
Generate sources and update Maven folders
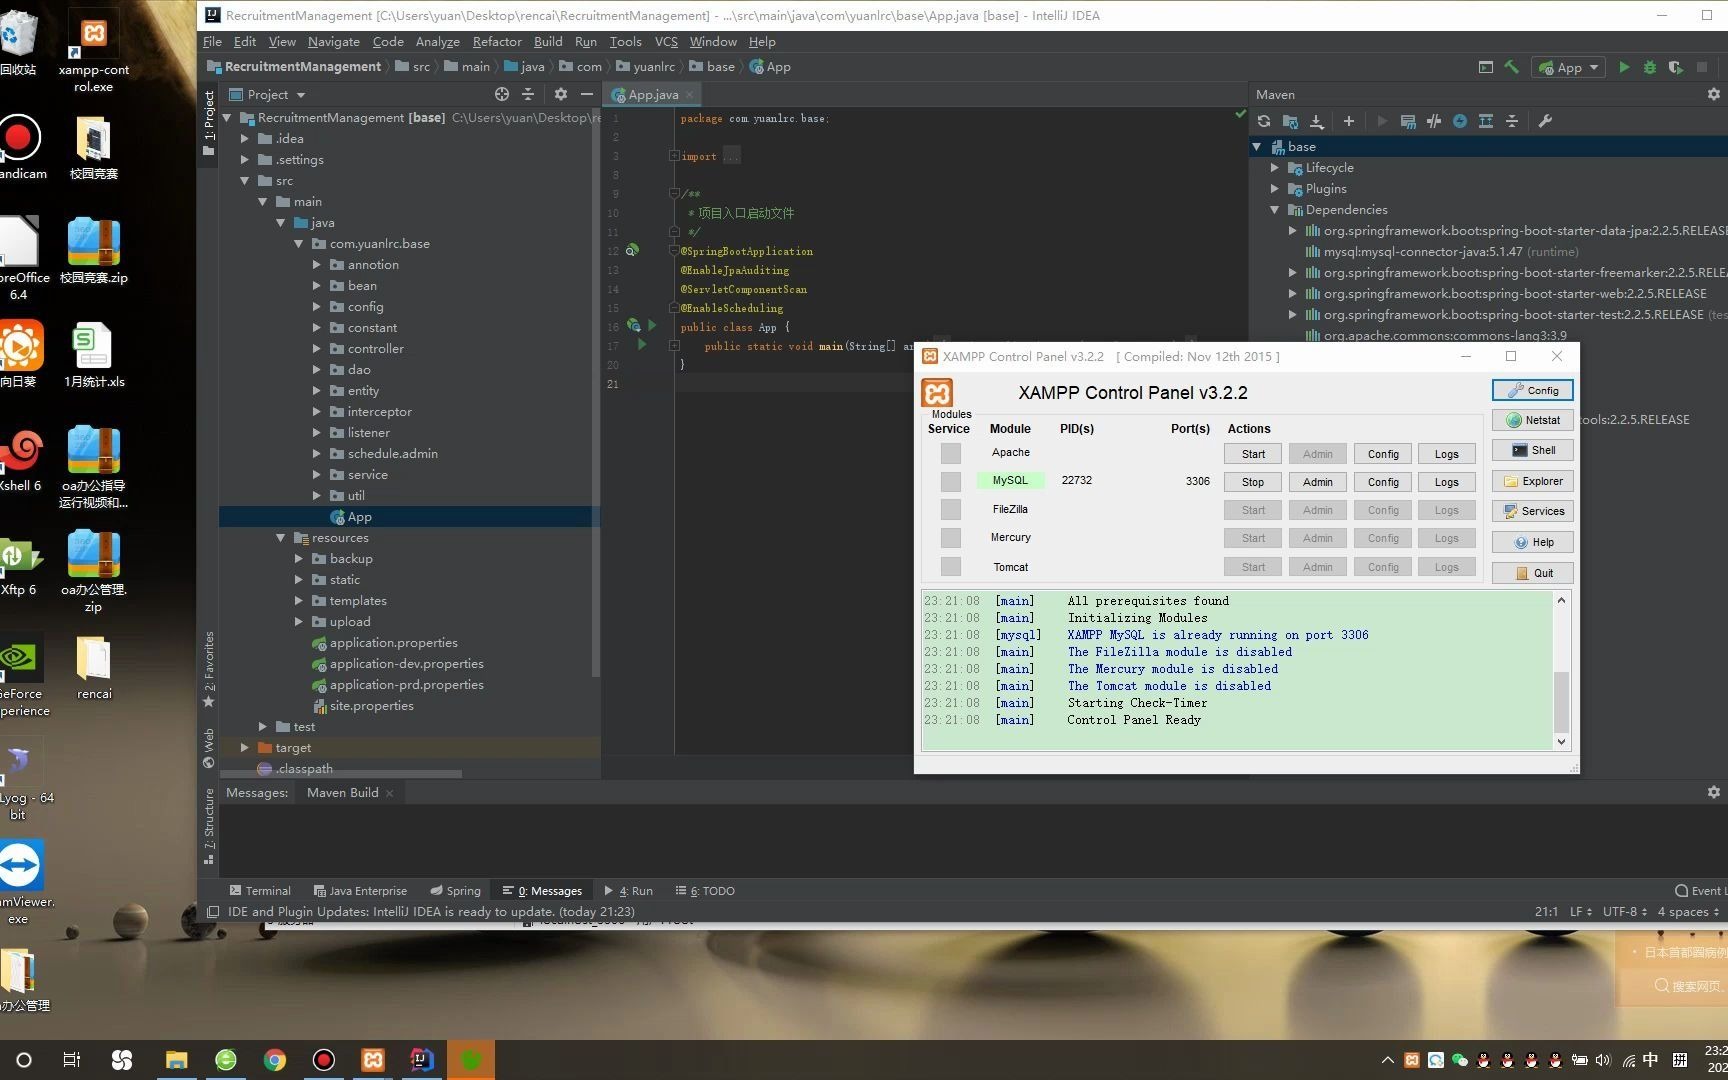pyautogui.click(x=1290, y=121)
